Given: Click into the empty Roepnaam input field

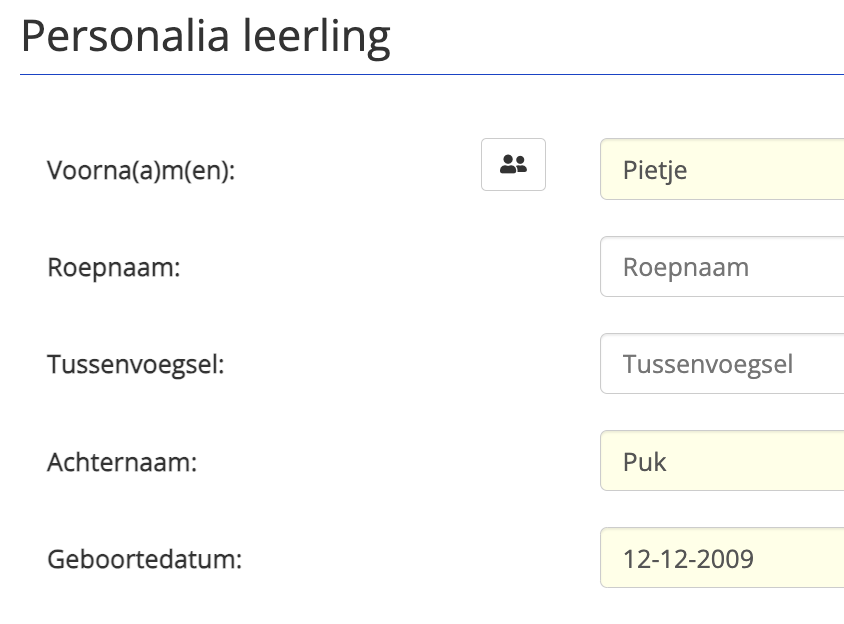Looking at the screenshot, I should point(722,267).
